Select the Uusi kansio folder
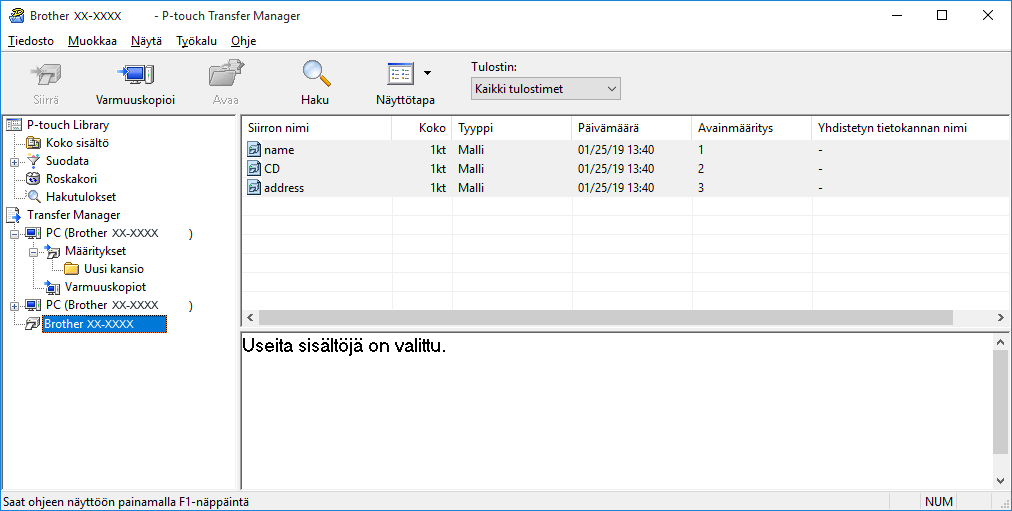This screenshot has height=511, width=1012. (114, 270)
